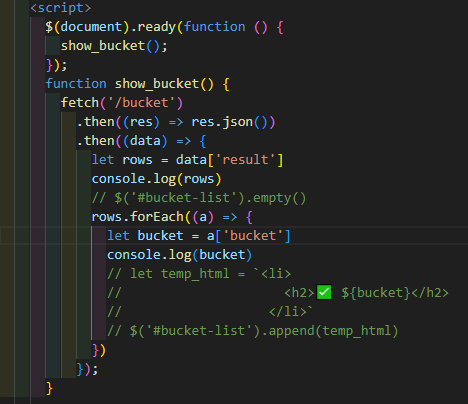Click the word document in the ready call
Image resolution: width=468 pixels, height=404 pixels.
(x=91, y=27)
